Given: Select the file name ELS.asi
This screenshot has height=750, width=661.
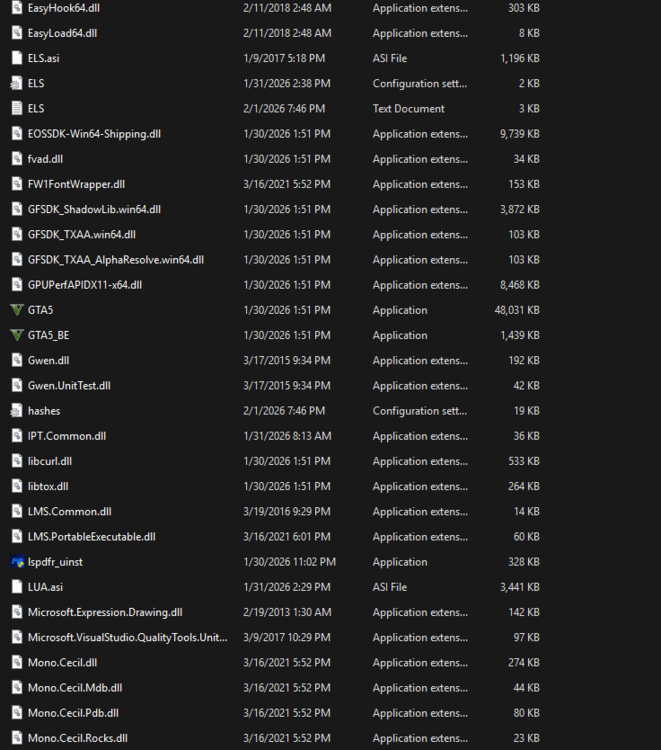Looking at the screenshot, I should pyautogui.click(x=44, y=58).
